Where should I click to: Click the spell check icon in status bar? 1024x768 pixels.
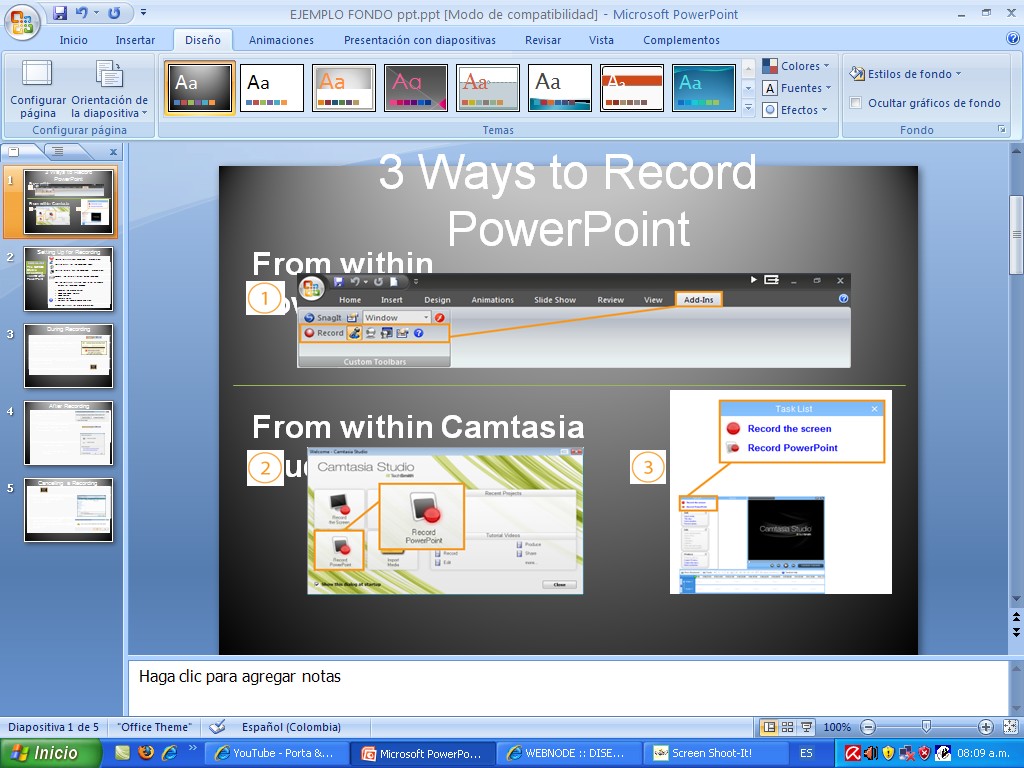point(217,727)
